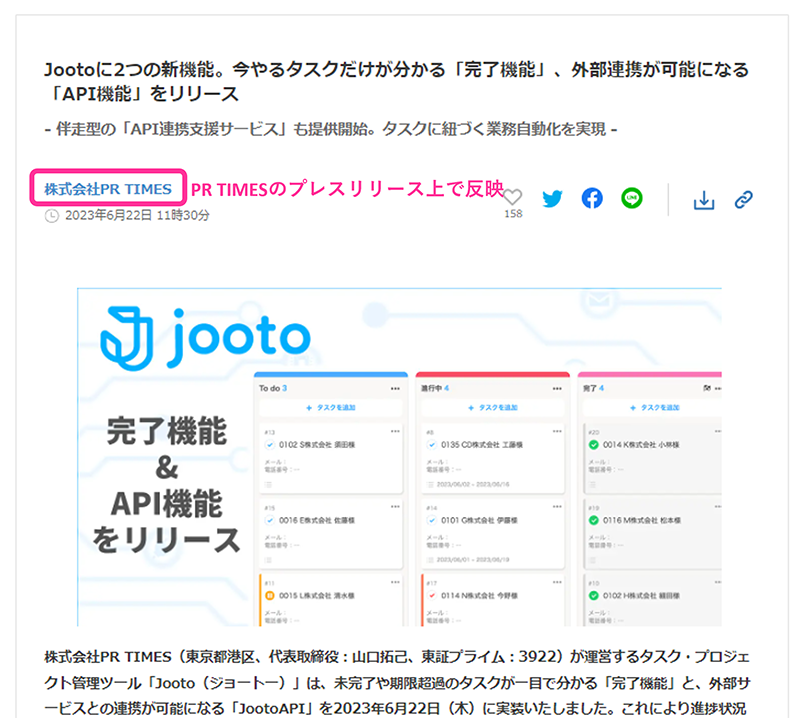800x718 pixels.
Task: Click the clock icon beside the date
Action: (x=52, y=216)
